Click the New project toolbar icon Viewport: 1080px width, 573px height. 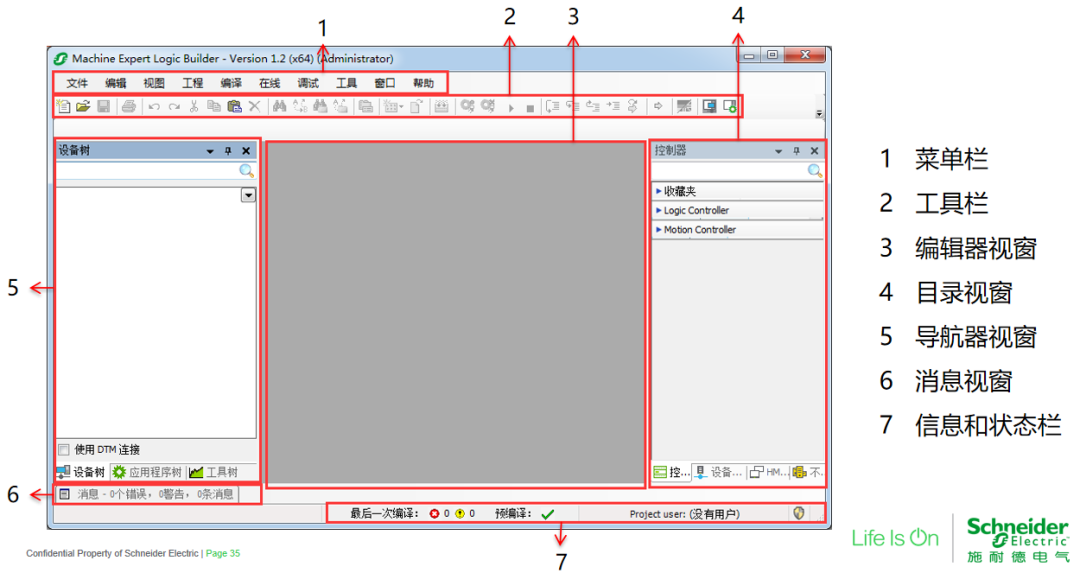click(x=63, y=106)
